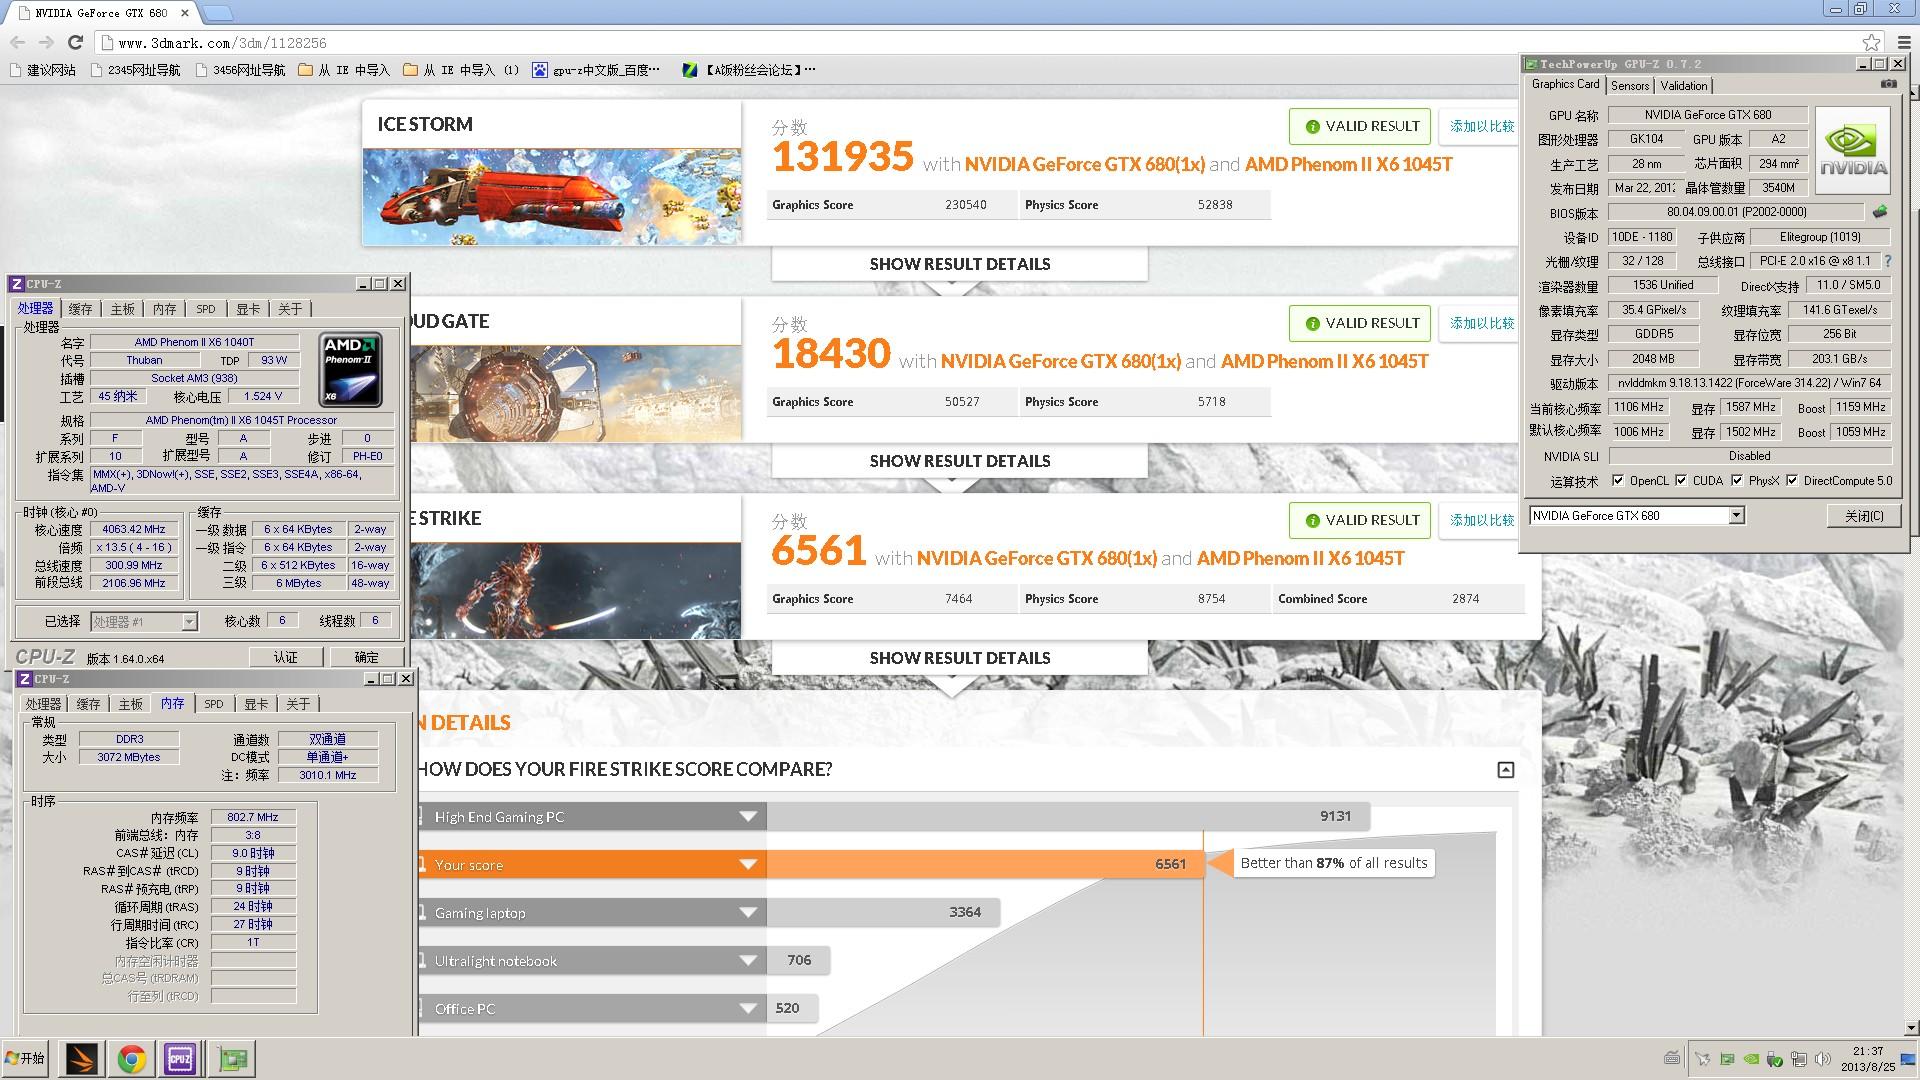Screen dimensions: 1920x1080
Task: Click the browser address bar URL
Action: [222, 43]
